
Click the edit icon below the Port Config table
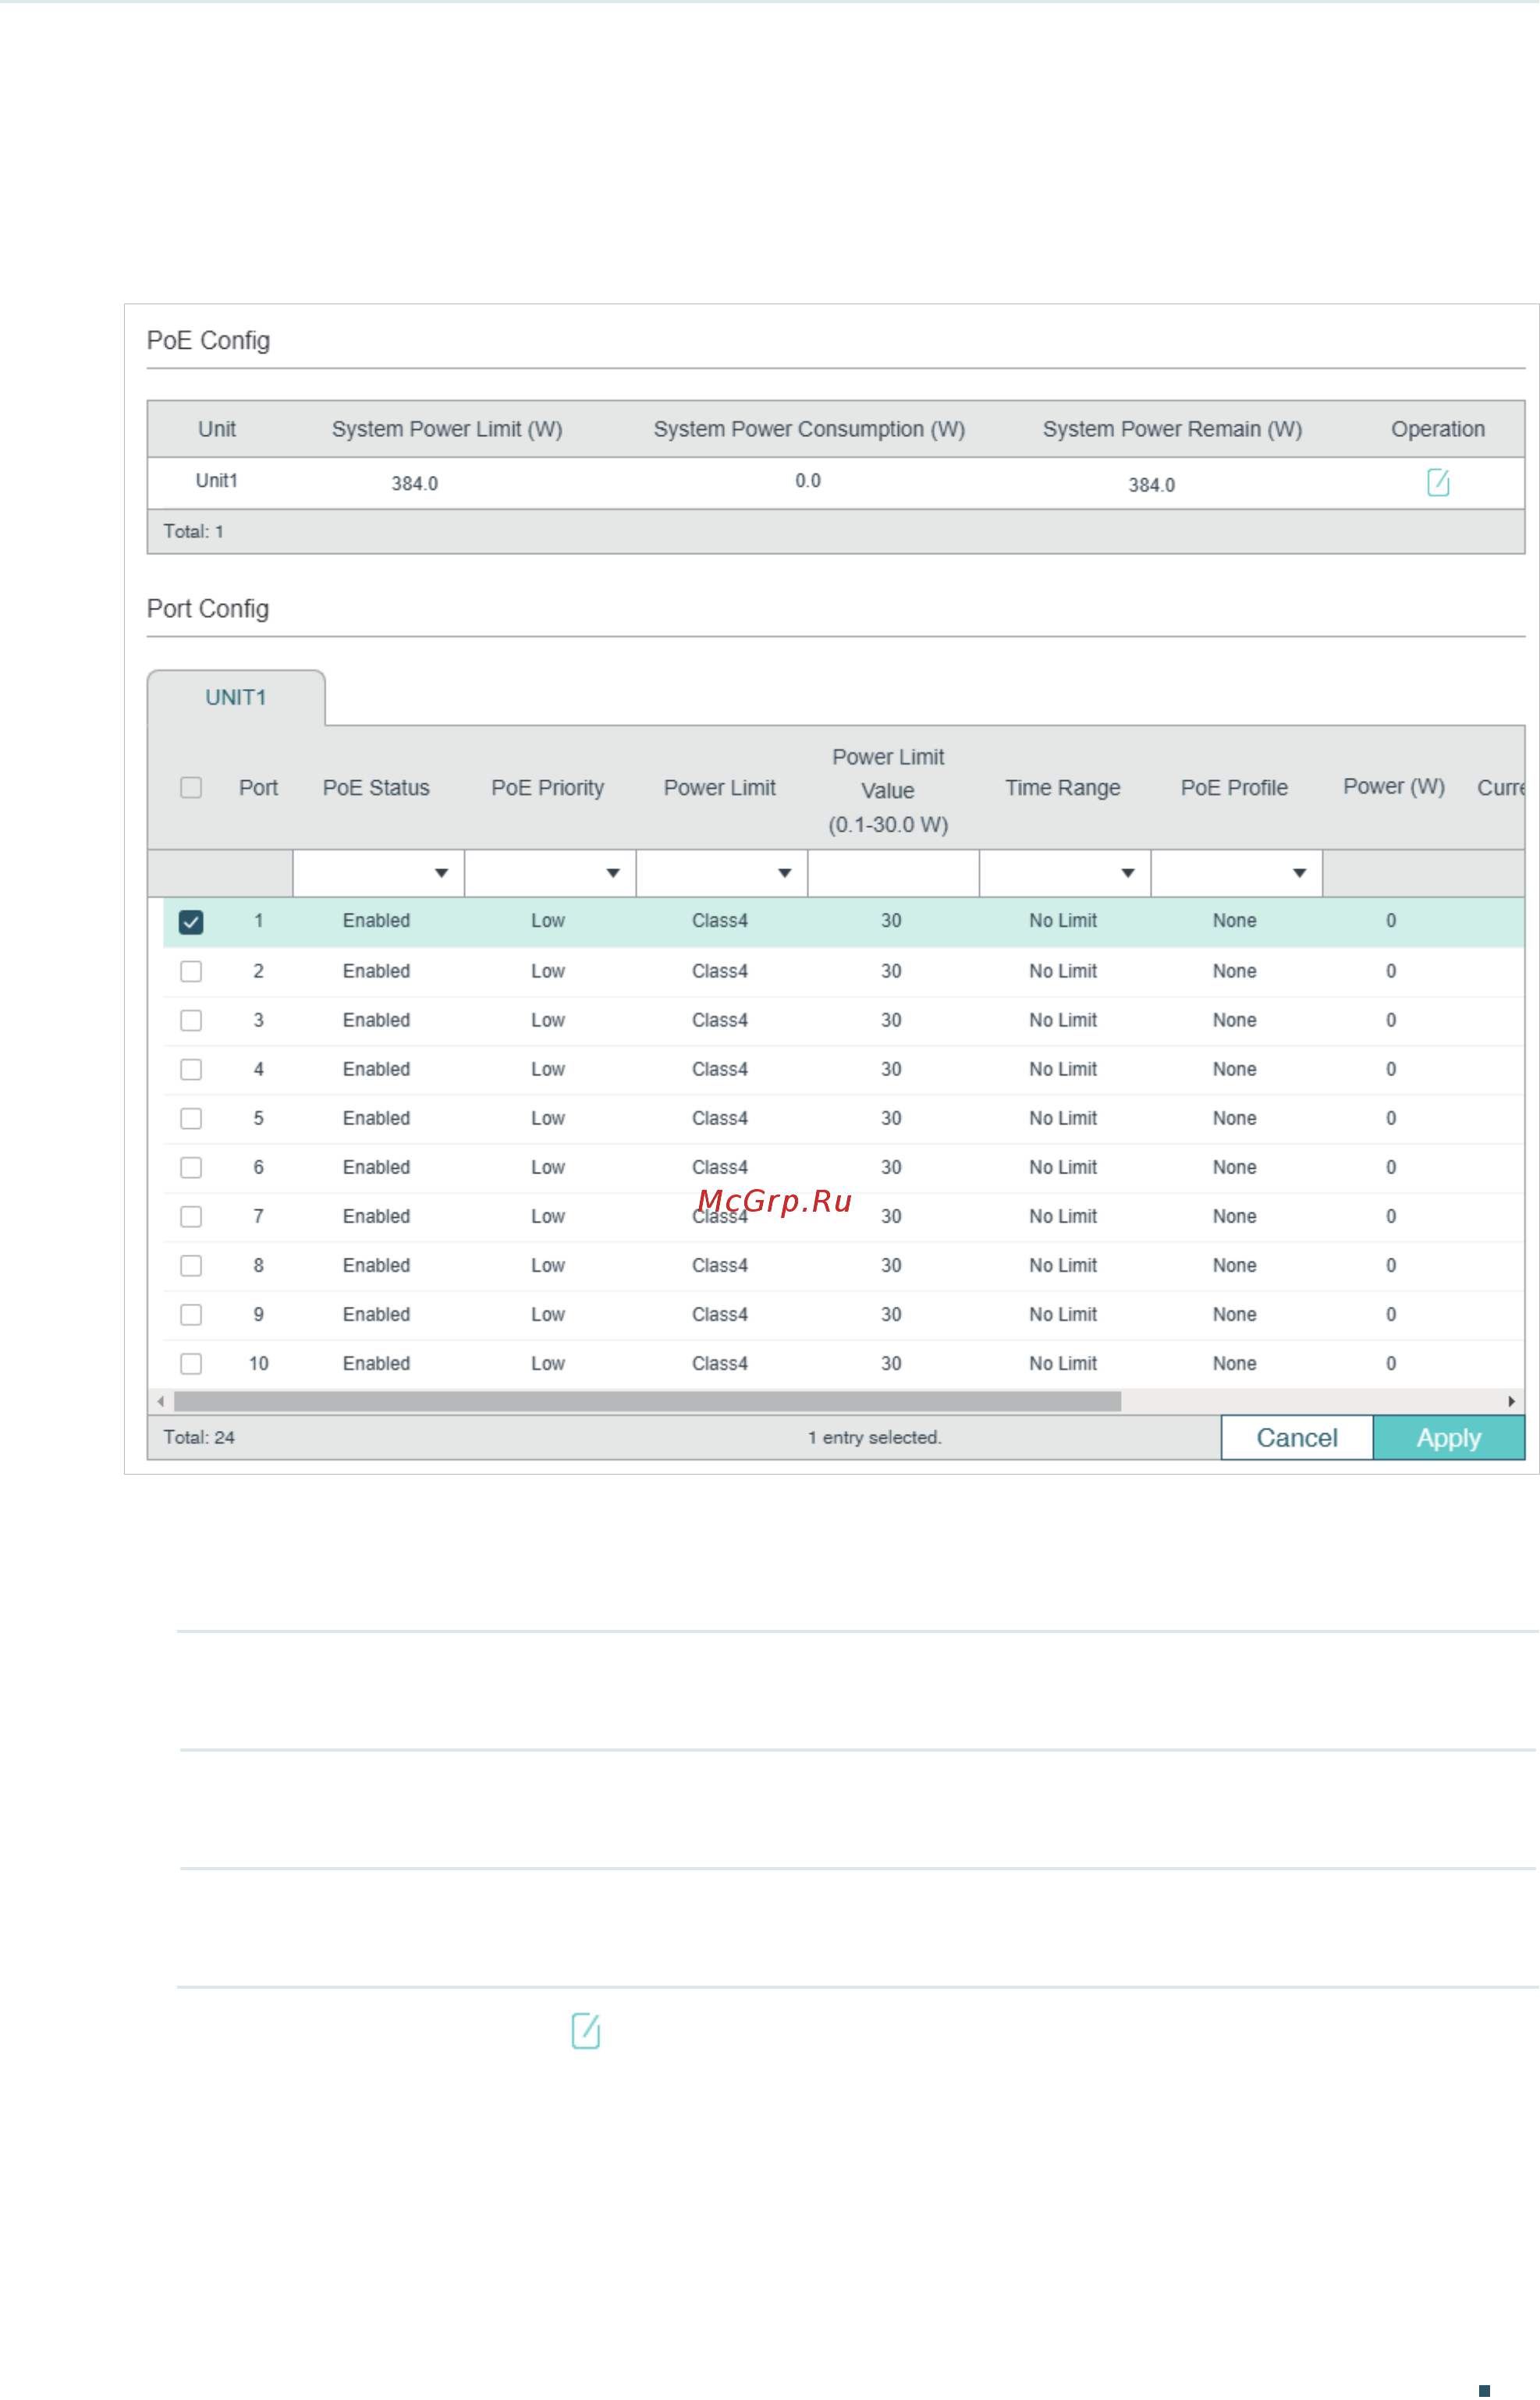[x=586, y=2031]
